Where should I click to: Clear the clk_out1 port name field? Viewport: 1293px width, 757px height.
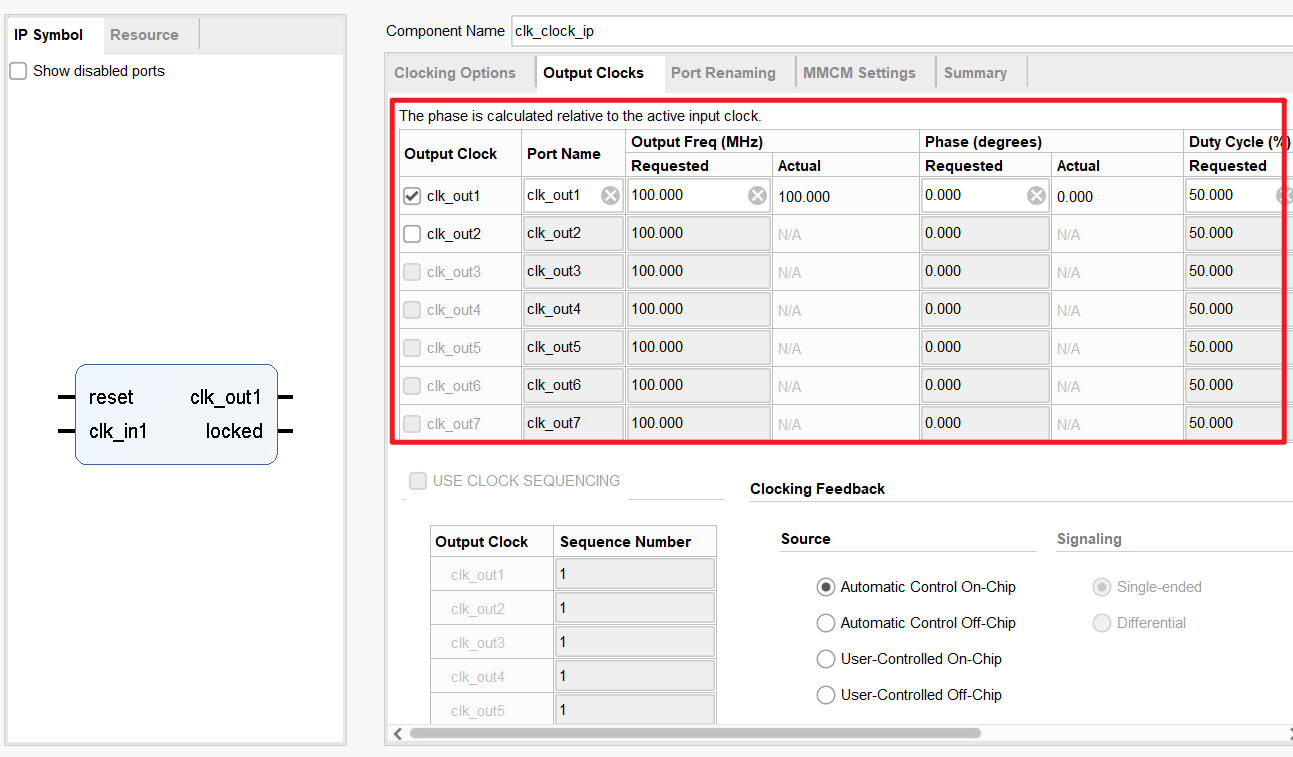[x=610, y=196]
